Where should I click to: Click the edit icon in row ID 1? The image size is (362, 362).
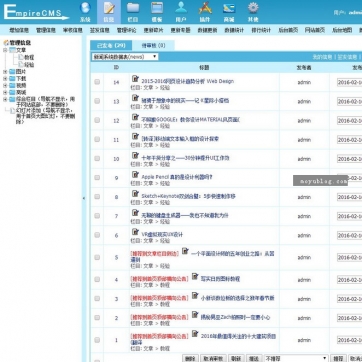click(x=195, y=334)
